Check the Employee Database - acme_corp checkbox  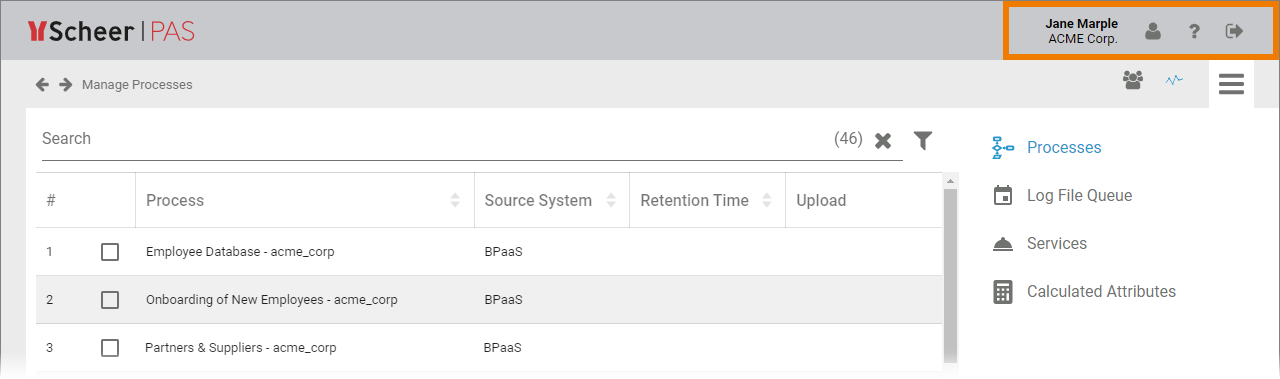[110, 252]
